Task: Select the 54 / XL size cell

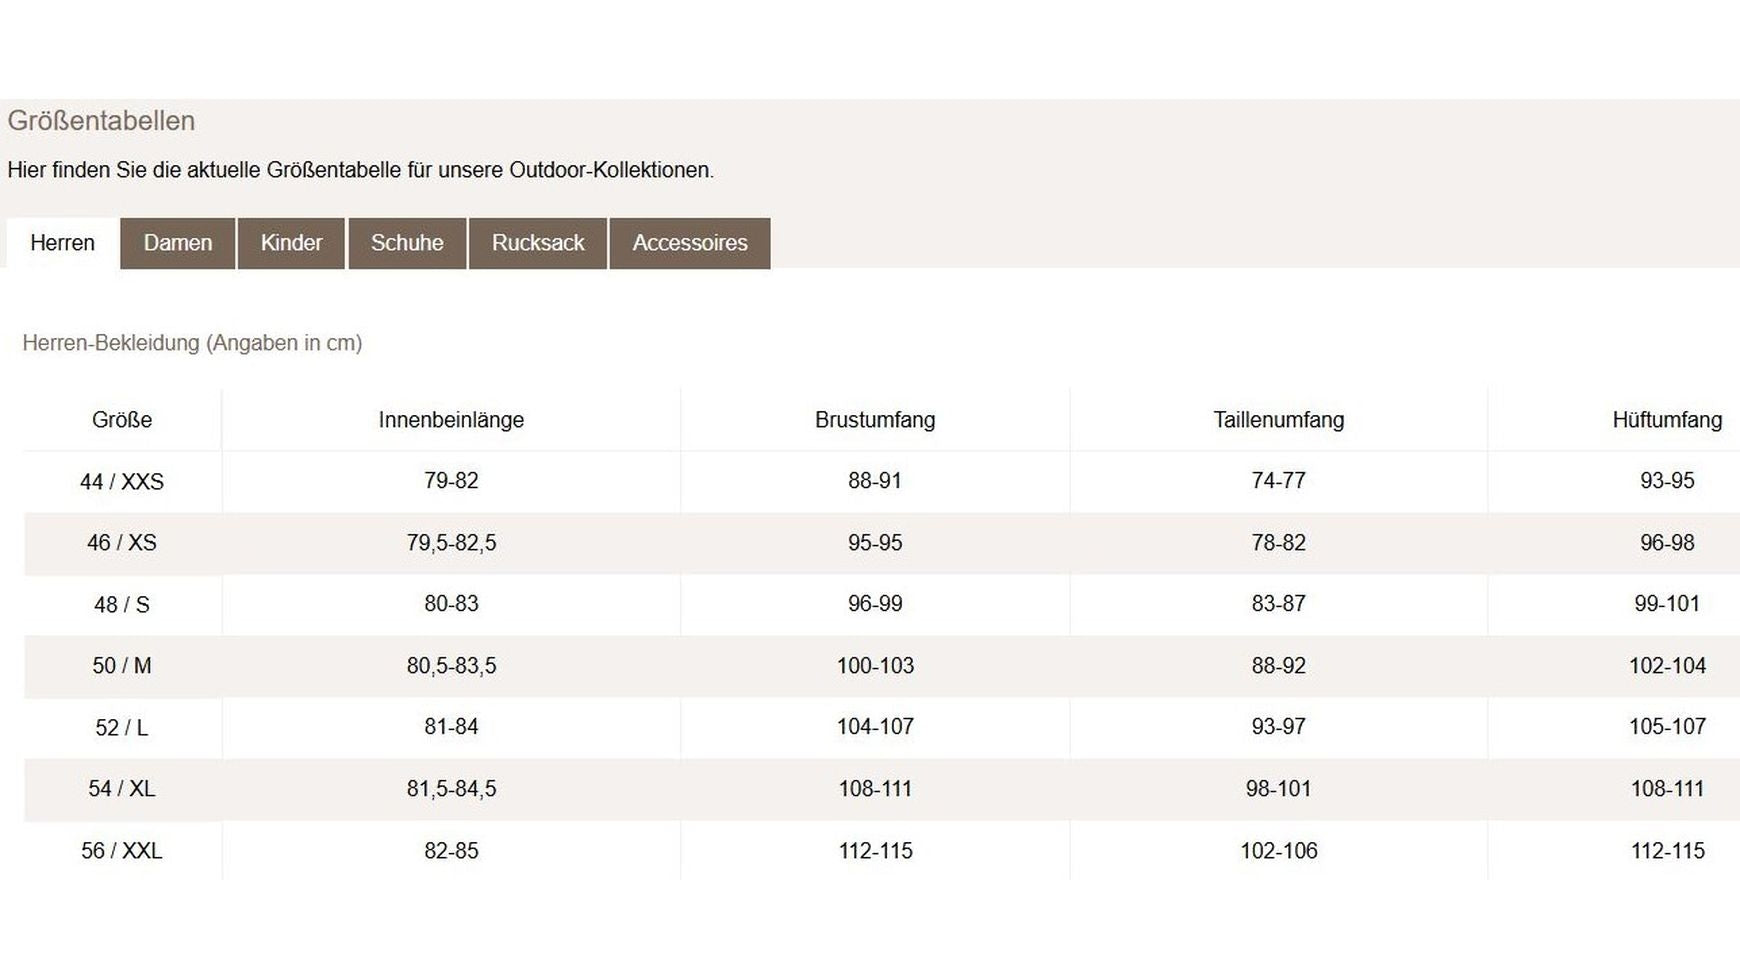Action: [x=122, y=789]
